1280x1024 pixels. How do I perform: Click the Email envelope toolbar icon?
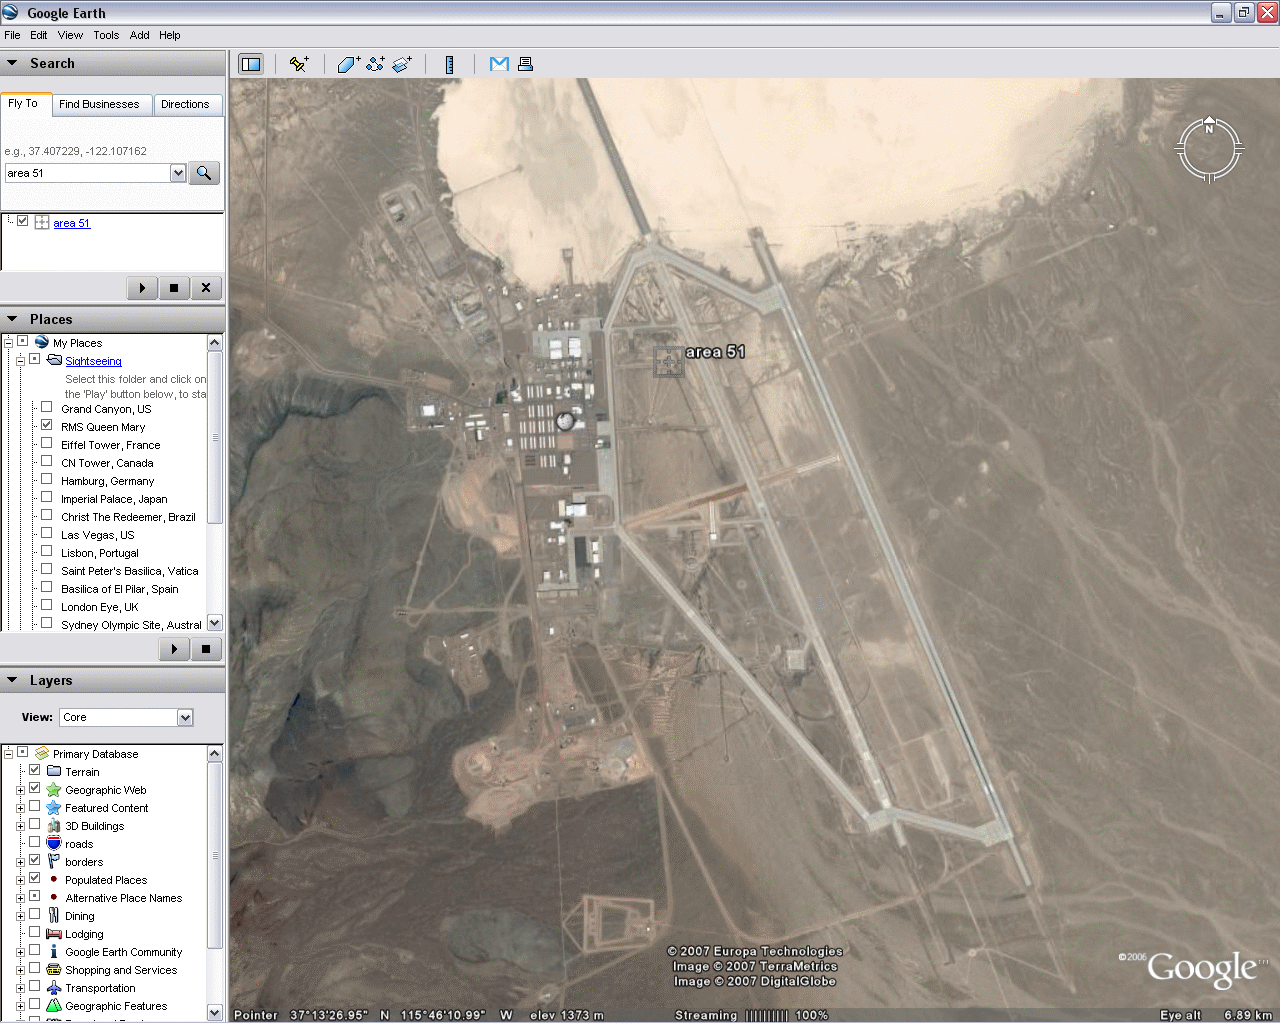(x=499, y=64)
